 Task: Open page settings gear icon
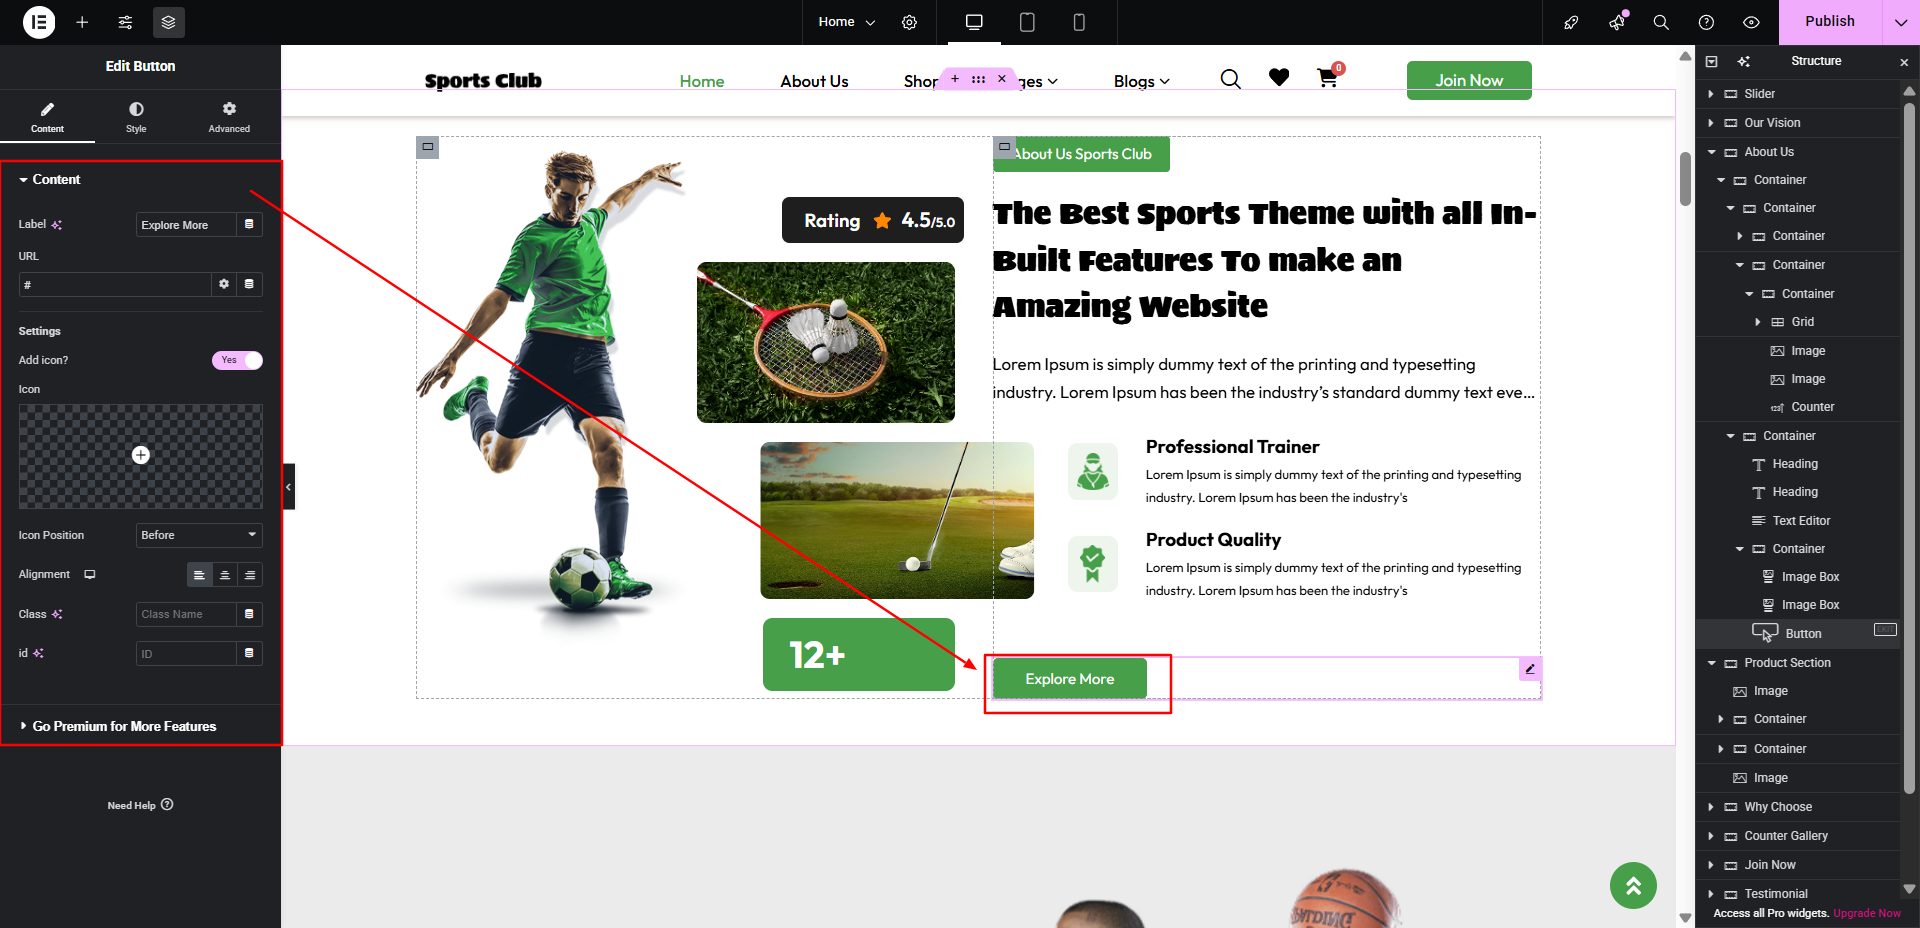pos(909,22)
